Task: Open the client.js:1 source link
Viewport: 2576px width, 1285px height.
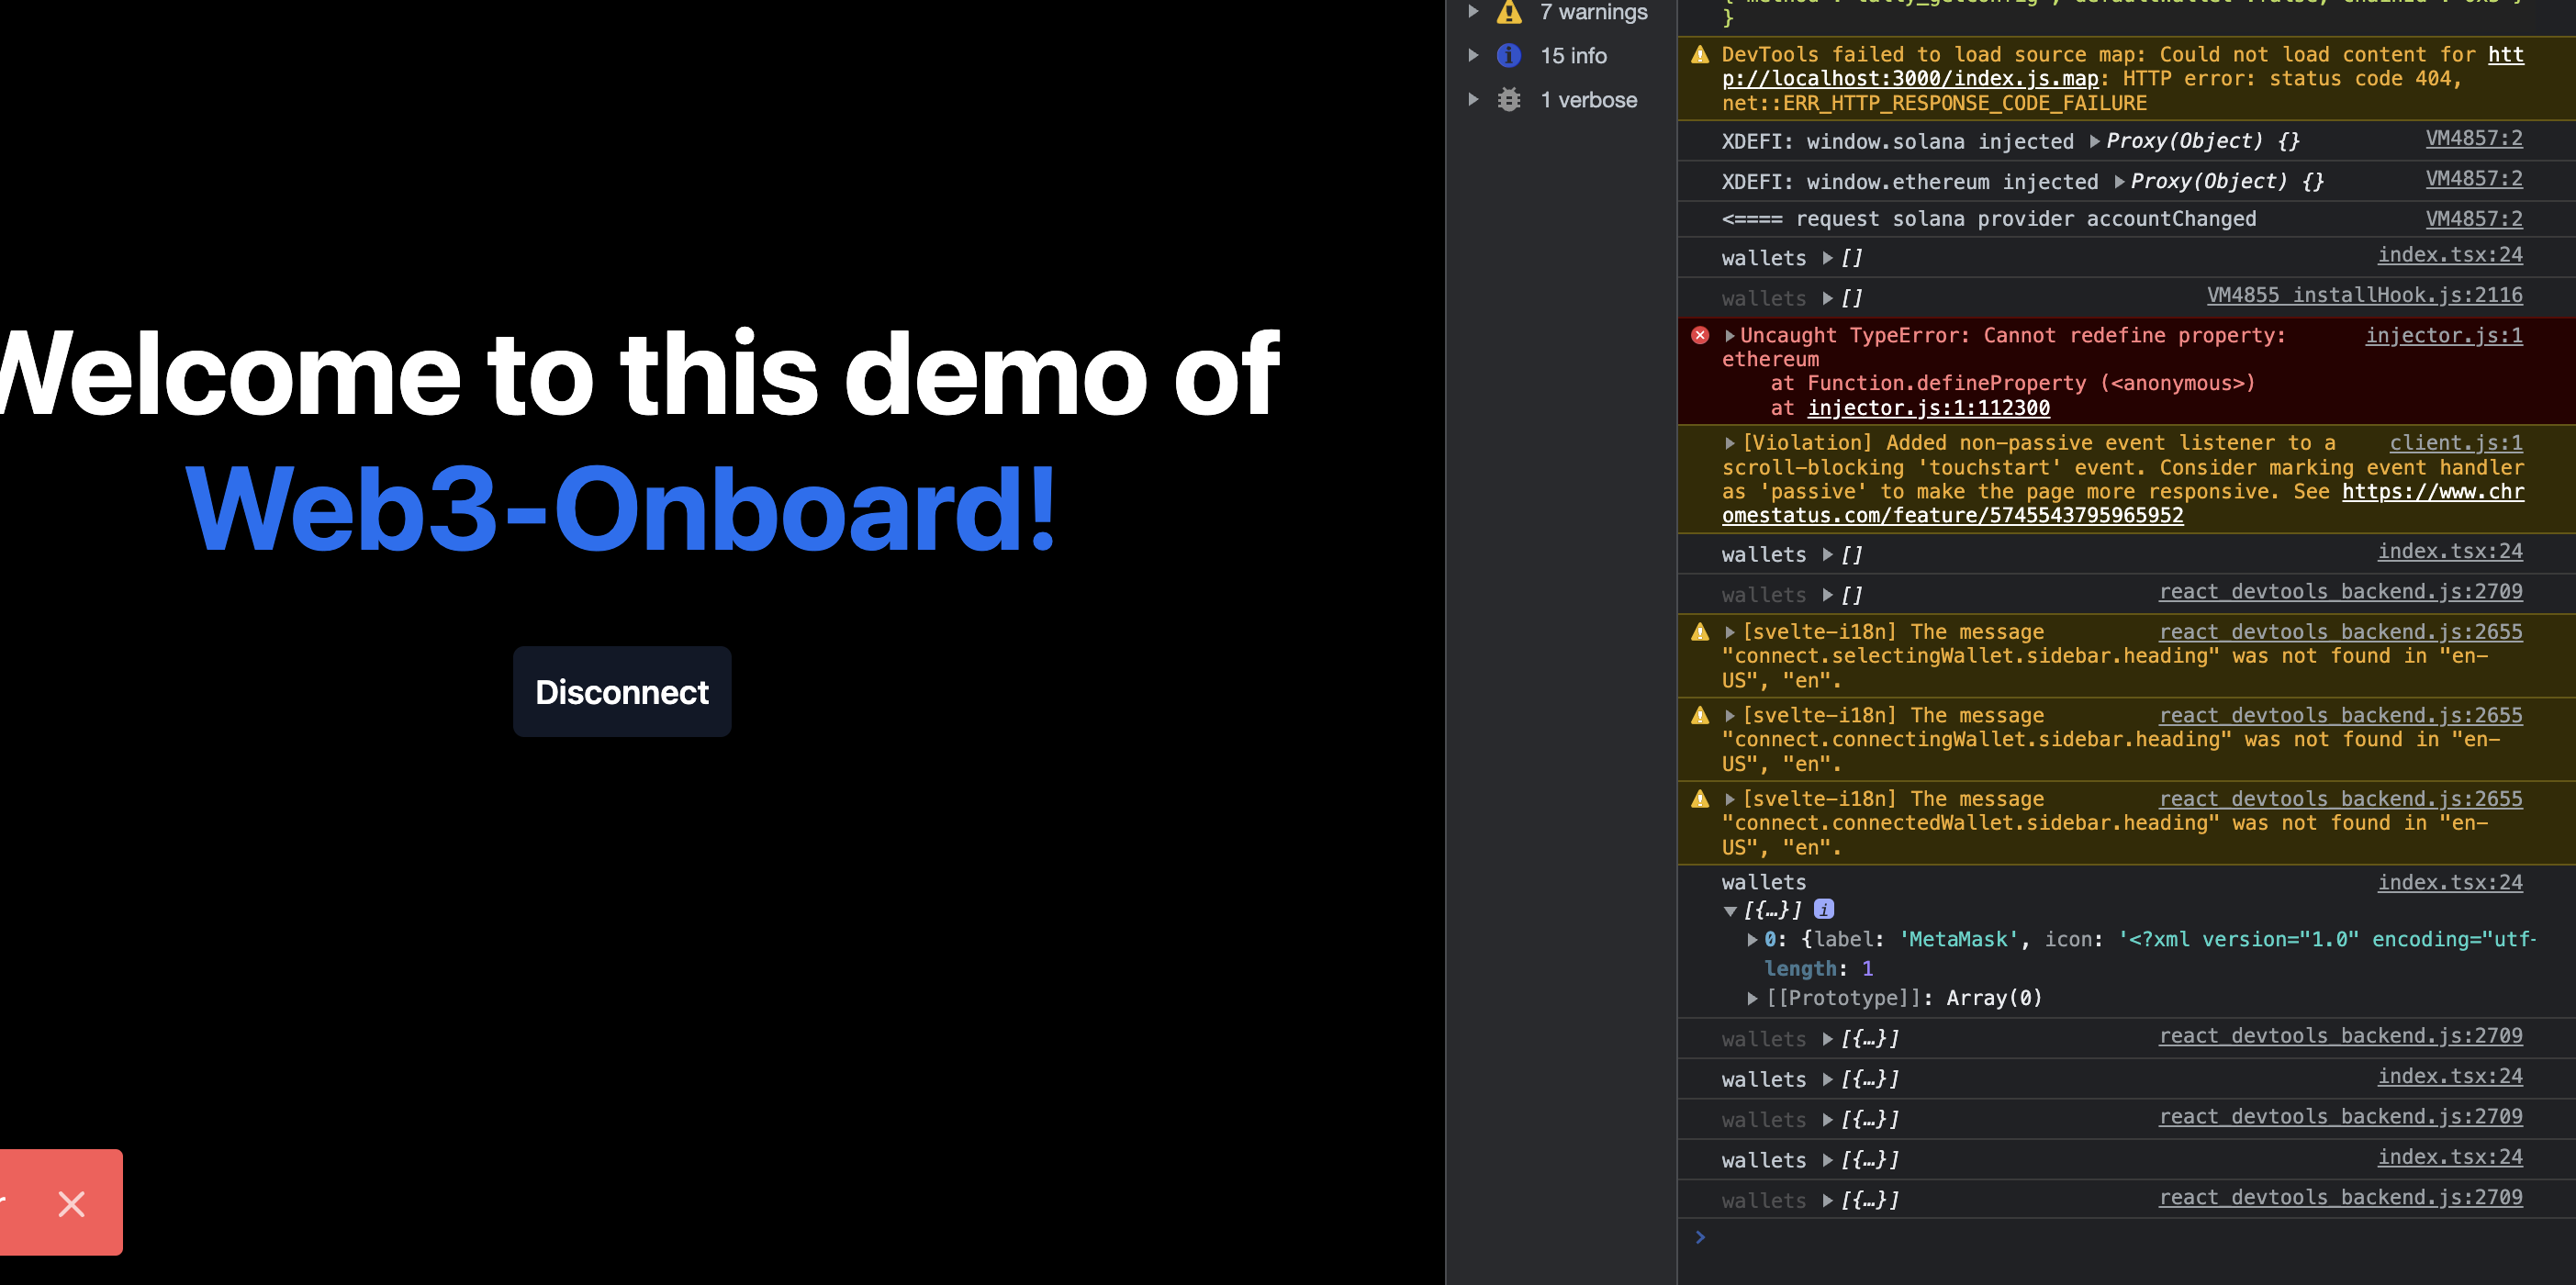Action: (x=2455, y=443)
